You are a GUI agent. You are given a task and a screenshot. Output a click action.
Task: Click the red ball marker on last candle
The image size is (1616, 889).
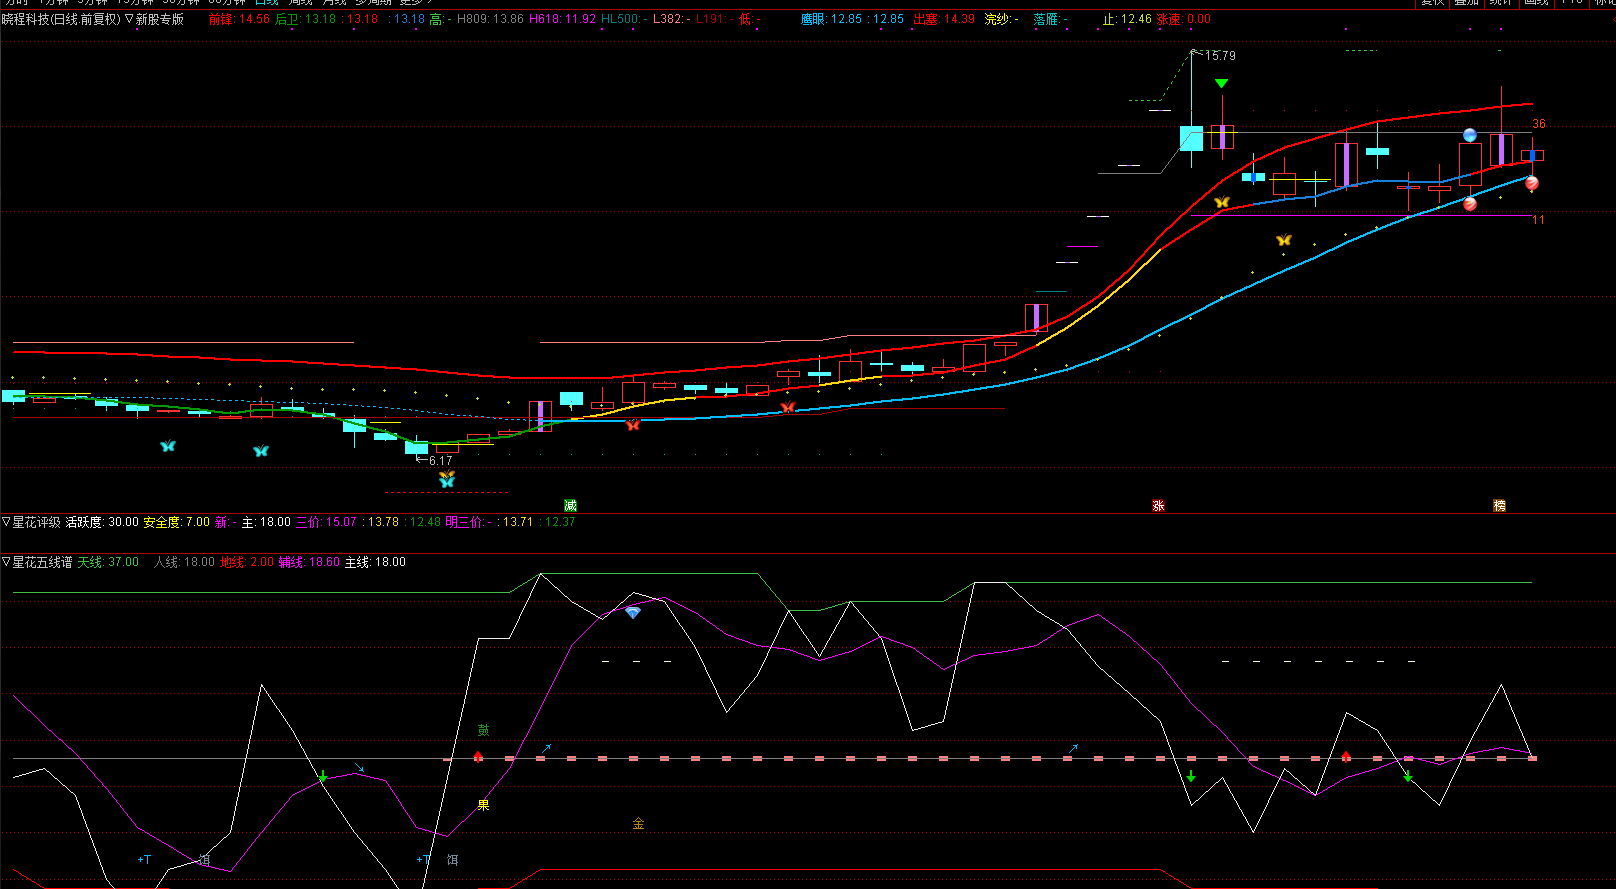[x=1532, y=183]
